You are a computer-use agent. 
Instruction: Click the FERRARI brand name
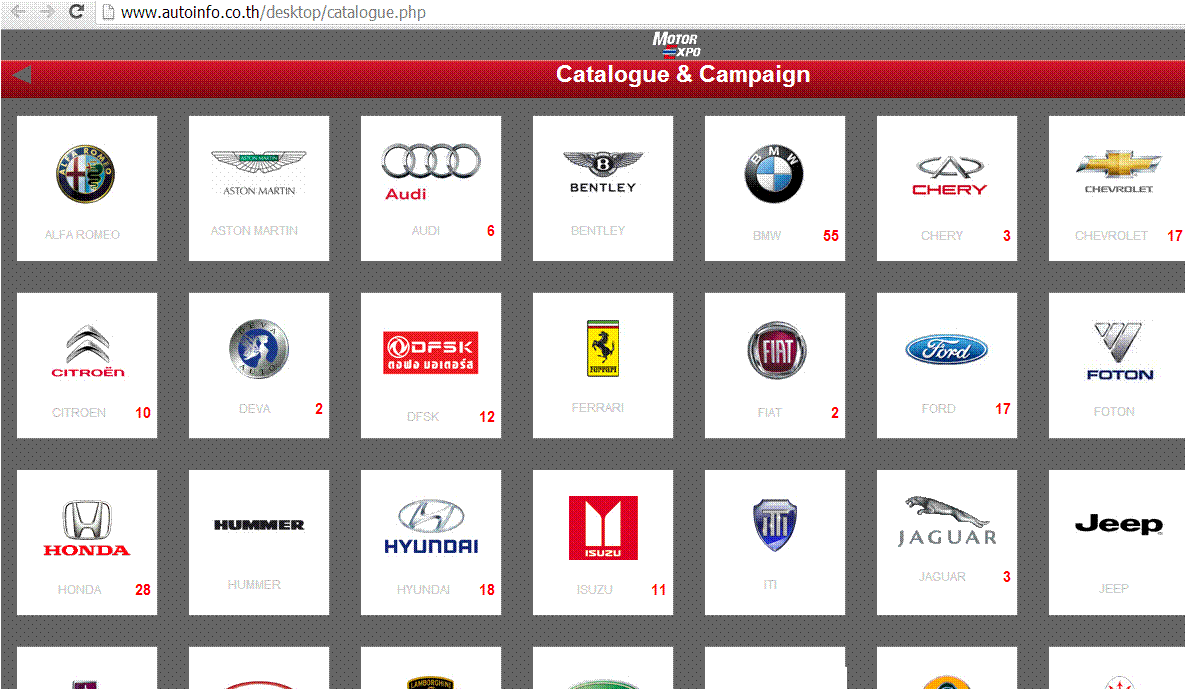[598, 408]
